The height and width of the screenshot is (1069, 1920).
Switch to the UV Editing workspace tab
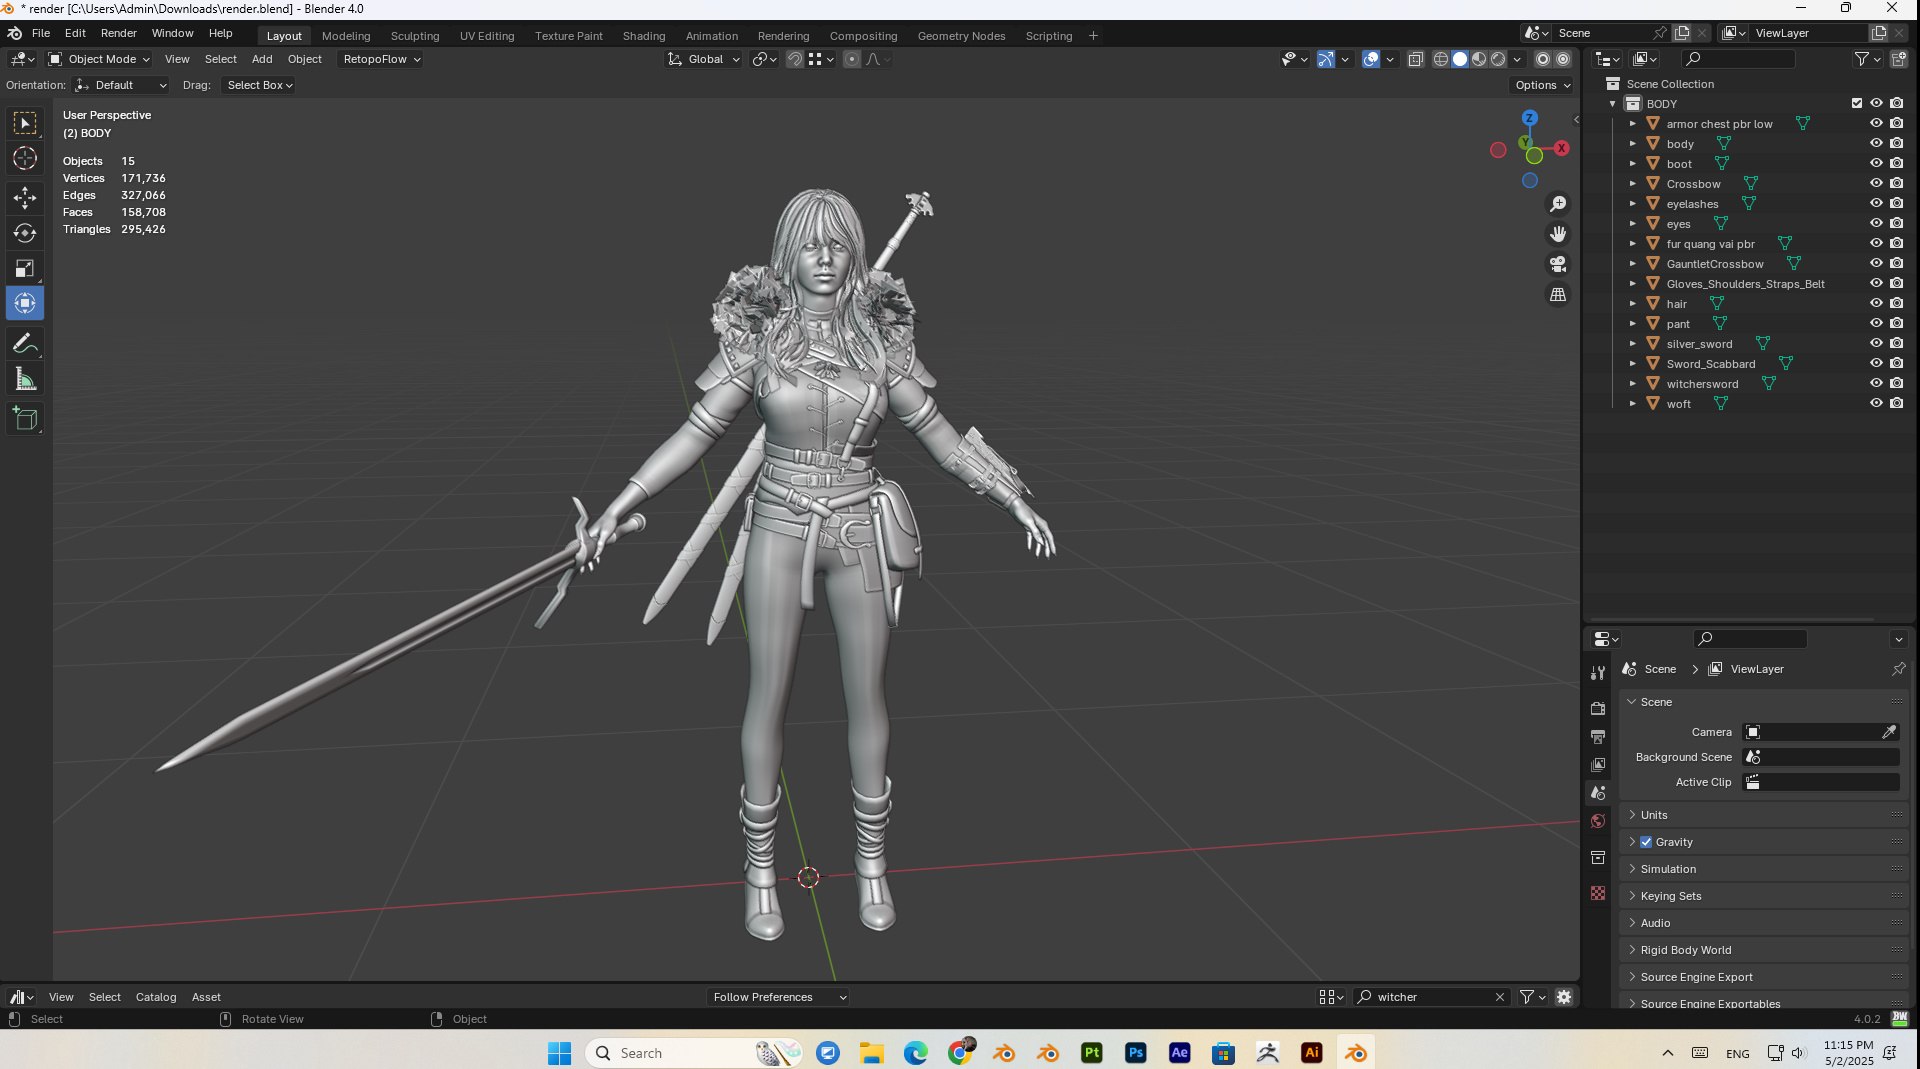click(x=487, y=36)
